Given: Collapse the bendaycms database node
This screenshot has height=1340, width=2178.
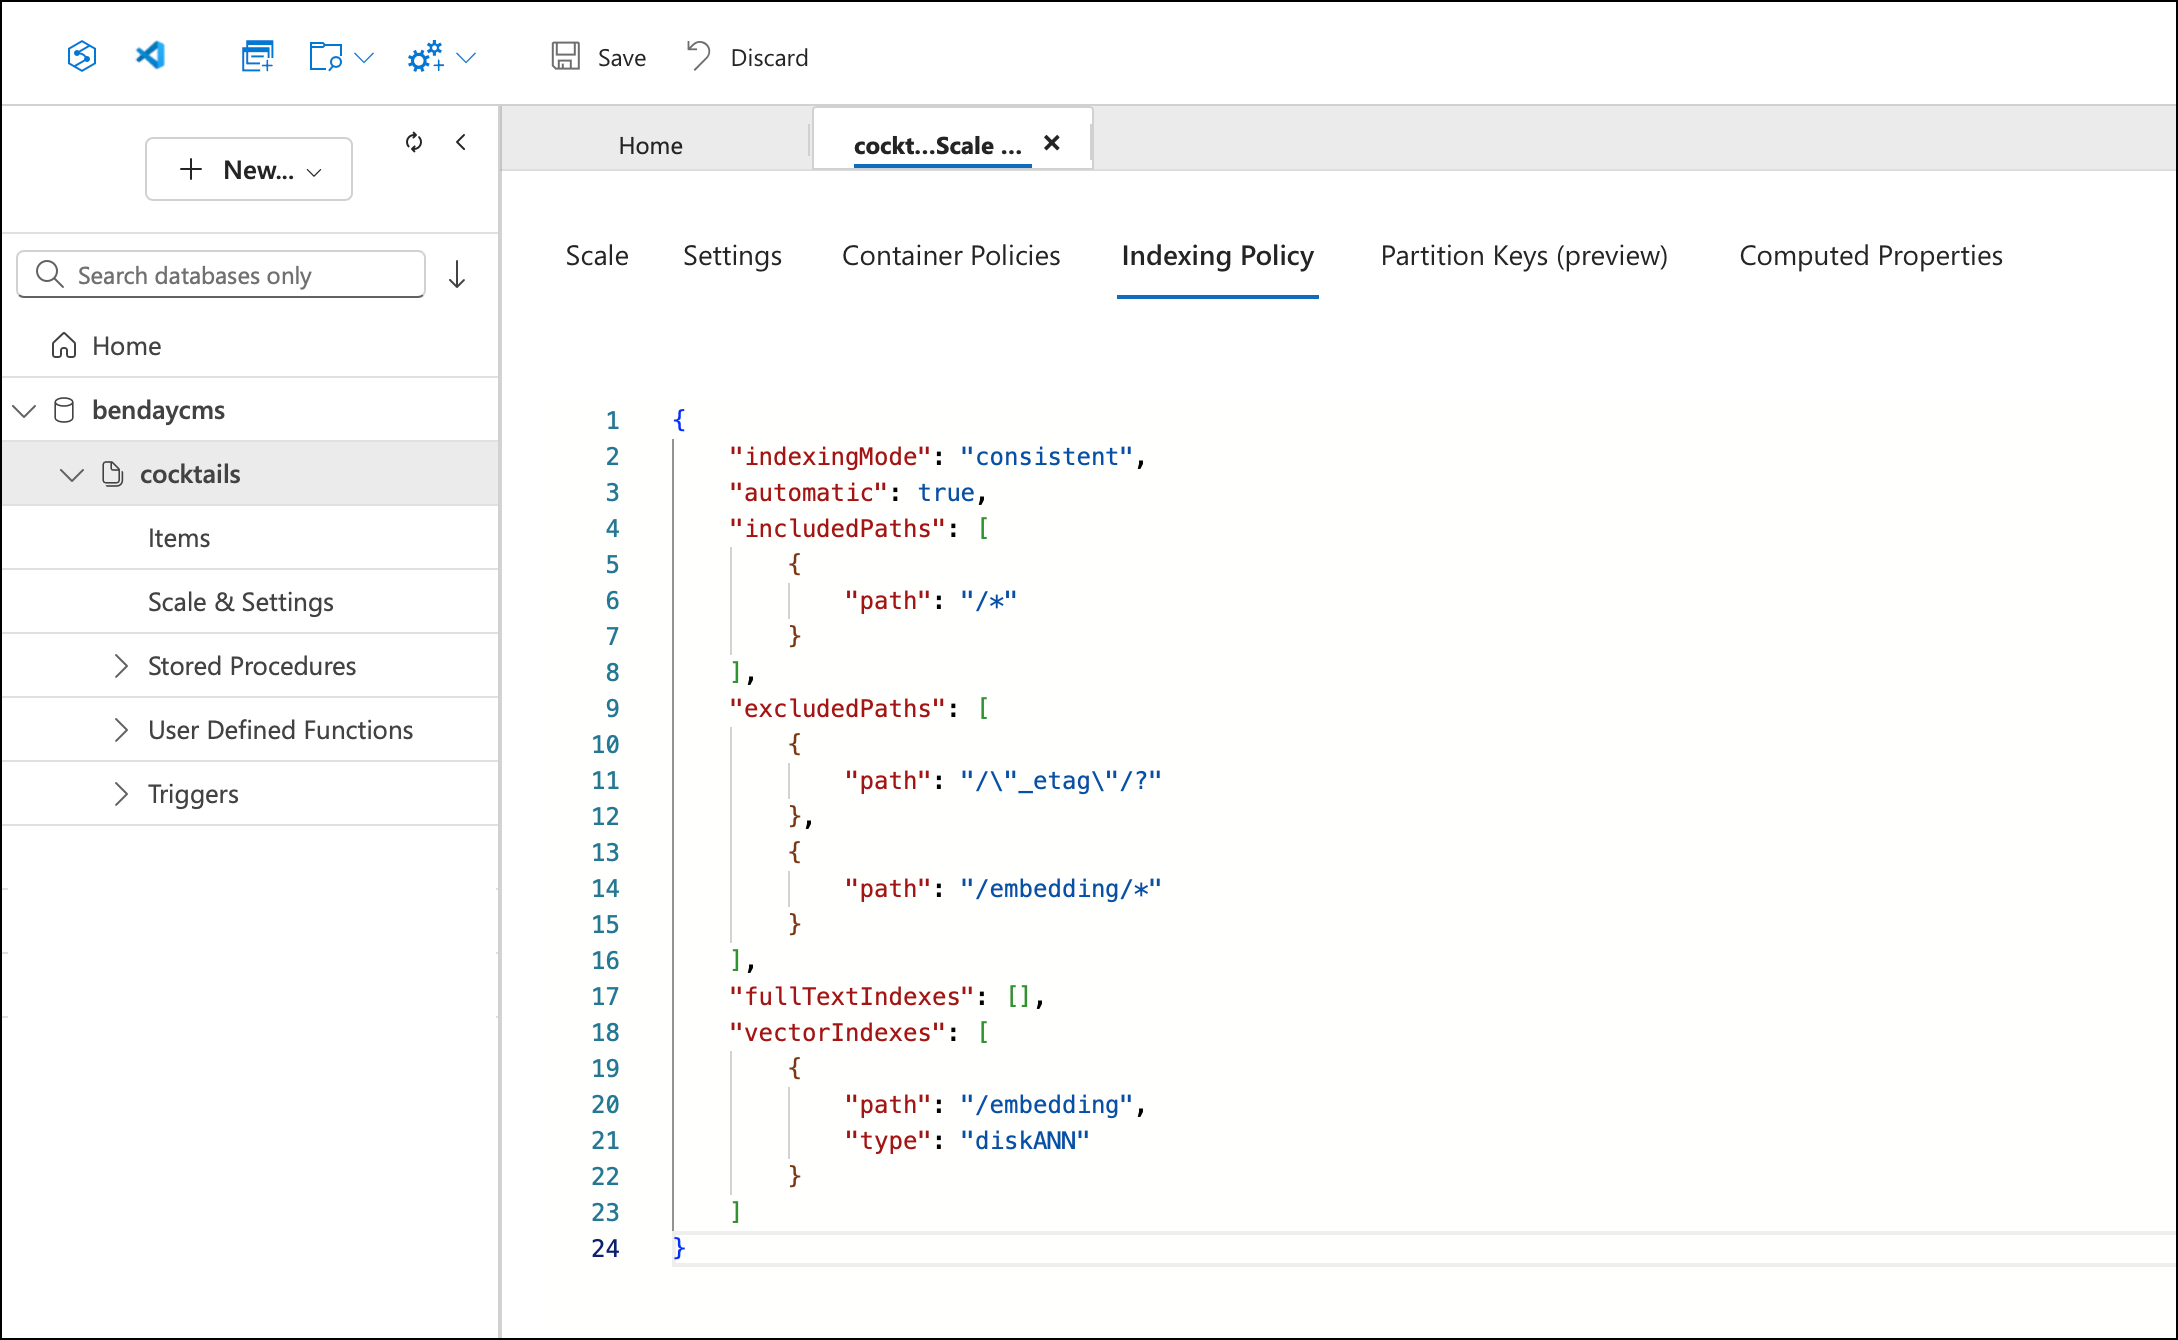Looking at the screenshot, I should click(x=24, y=409).
